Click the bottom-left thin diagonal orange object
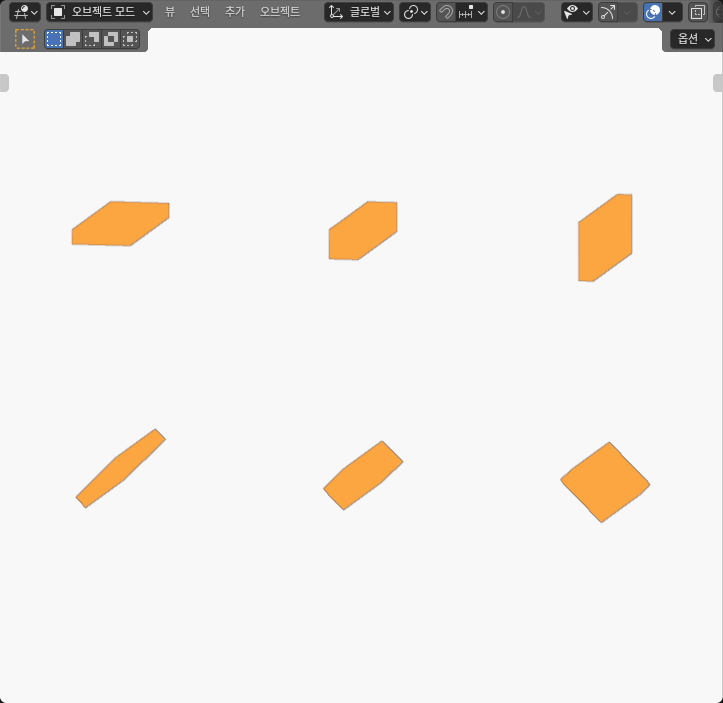The width and height of the screenshot is (723, 703). 121,468
